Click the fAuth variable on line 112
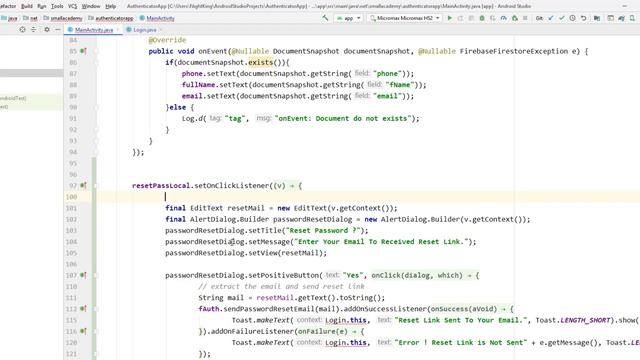 [x=209, y=309]
